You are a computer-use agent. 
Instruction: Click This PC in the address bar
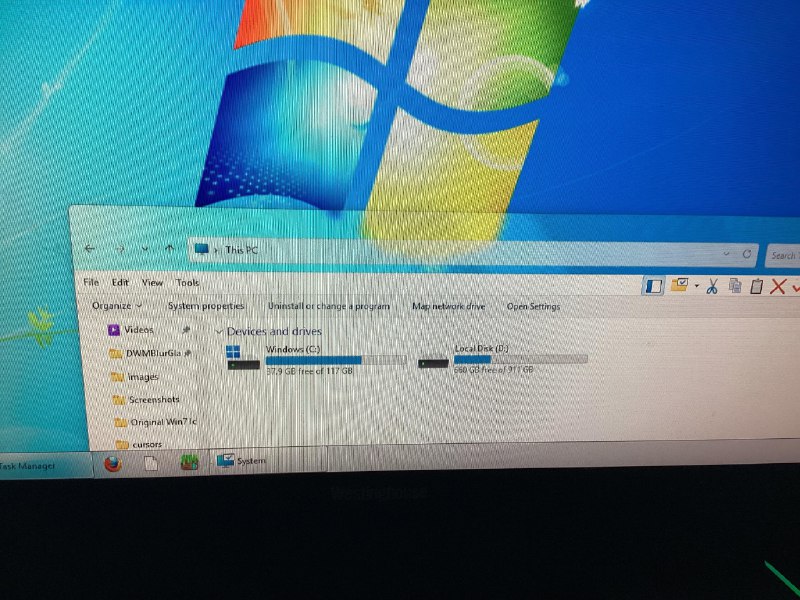241,249
